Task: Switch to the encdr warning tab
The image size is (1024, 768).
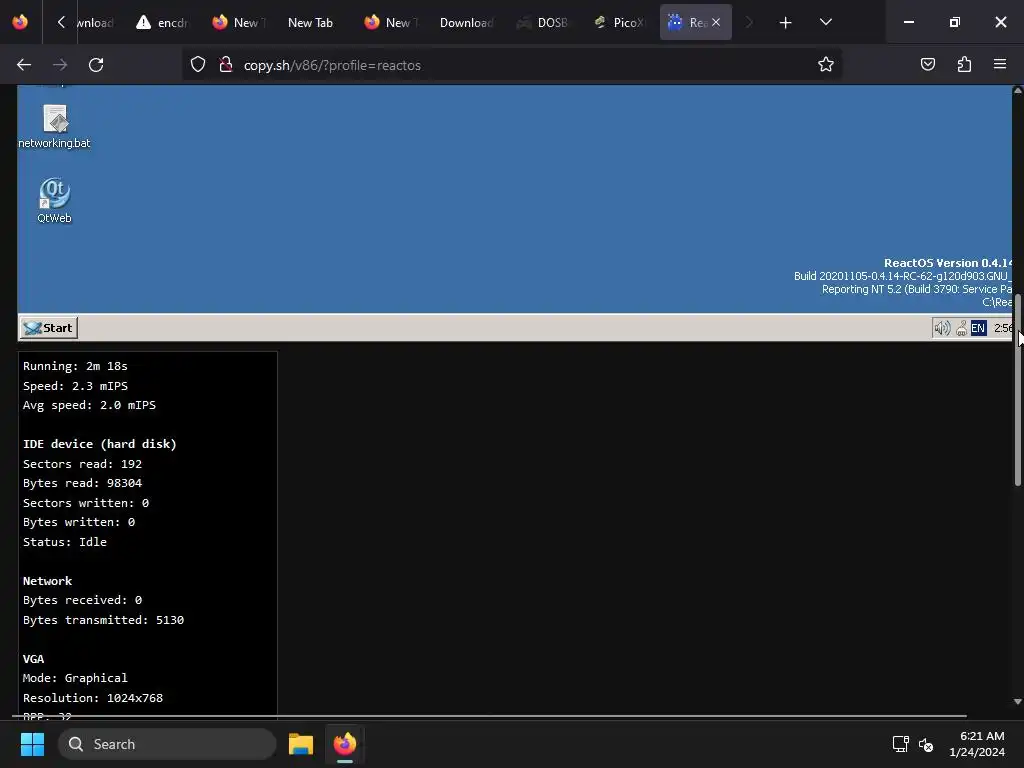Action: (x=162, y=22)
